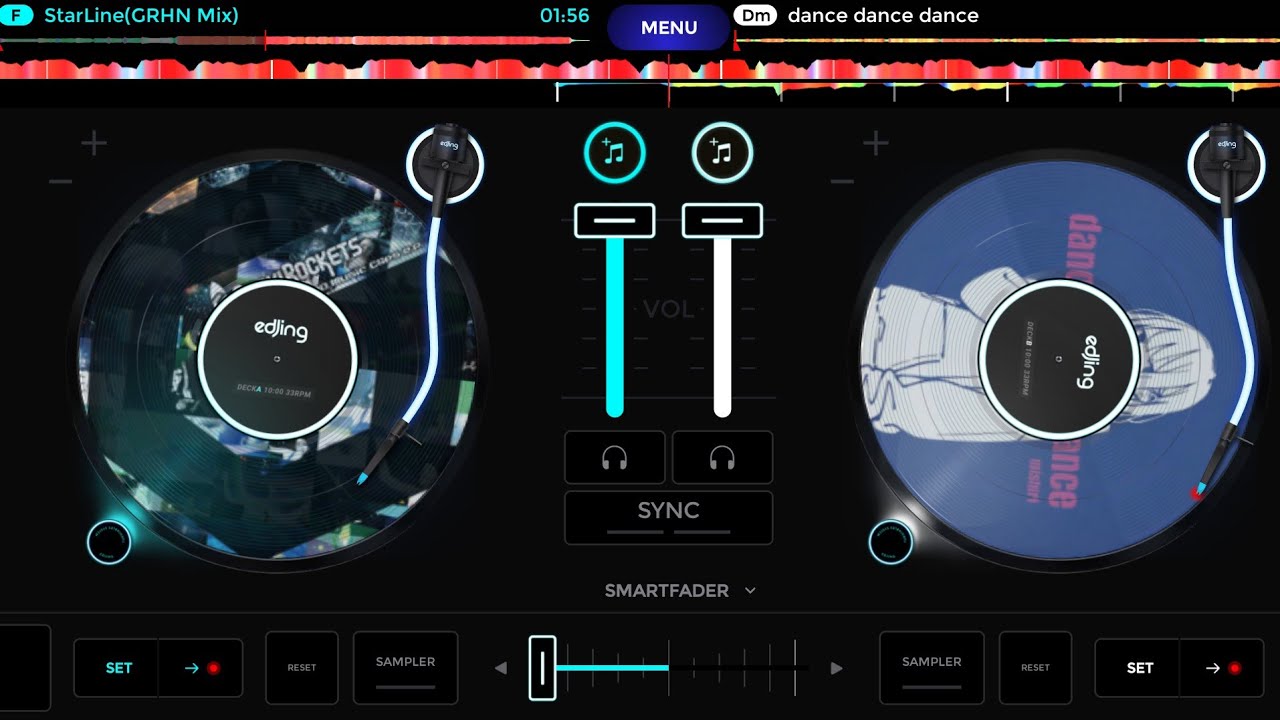
Task: Click the right deck volume fader handle
Action: (x=722, y=220)
